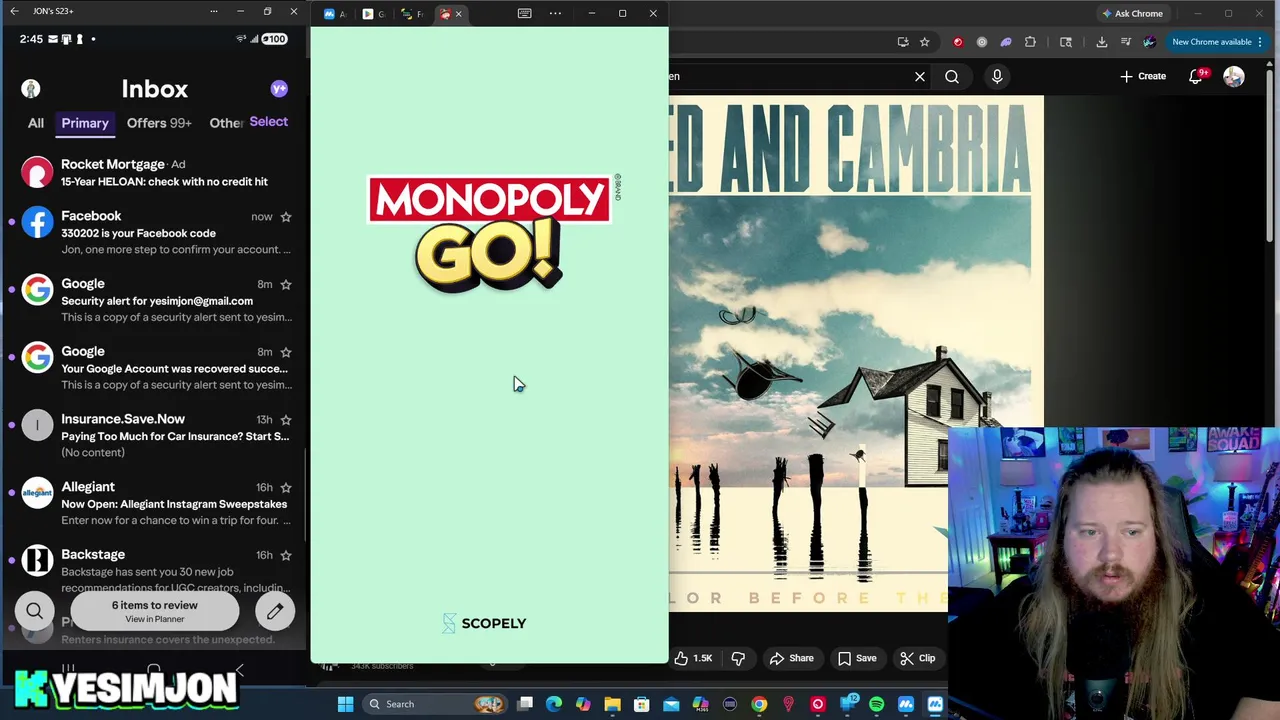Tap the mail search magnifier button
Viewport: 1280px width, 720px height.
35,610
